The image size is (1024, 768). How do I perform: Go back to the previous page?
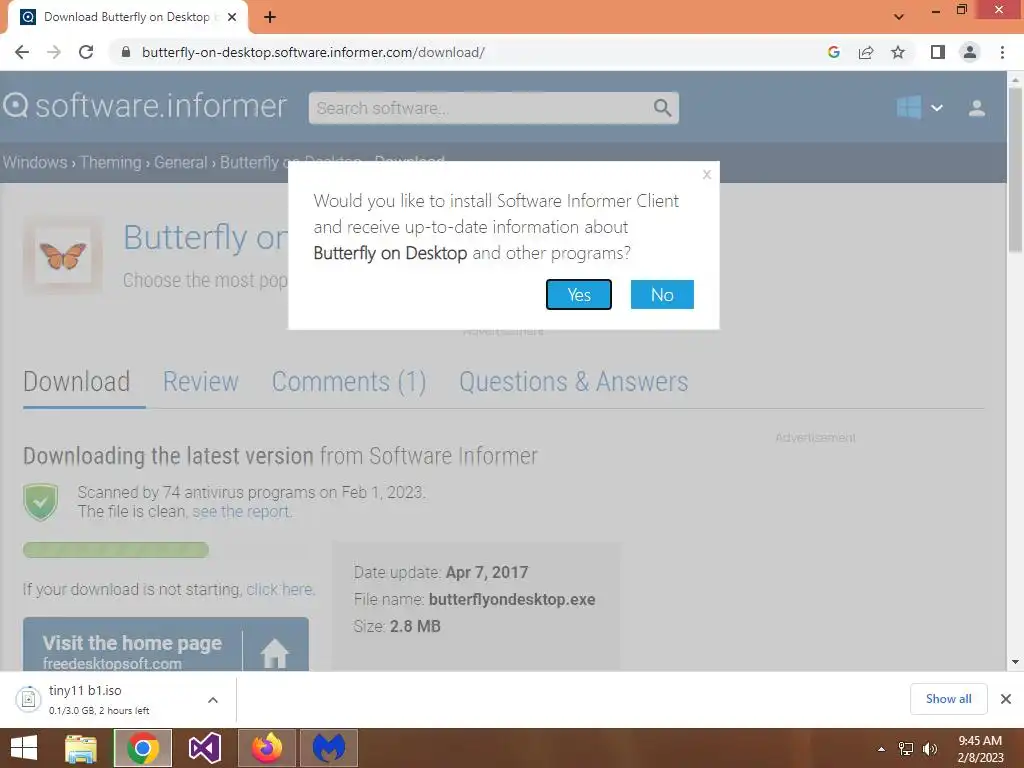[22, 52]
